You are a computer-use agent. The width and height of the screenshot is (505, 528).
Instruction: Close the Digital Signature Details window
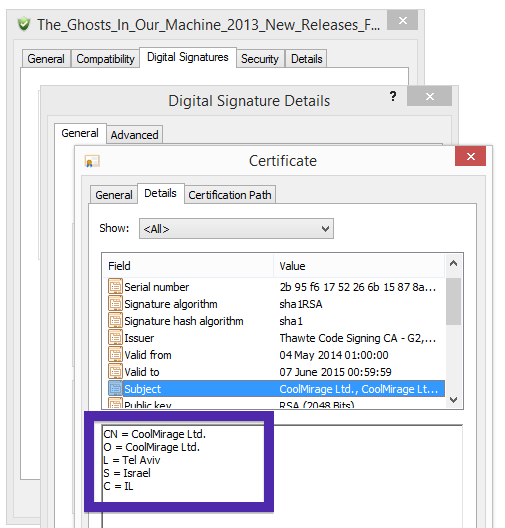pyautogui.click(x=429, y=96)
